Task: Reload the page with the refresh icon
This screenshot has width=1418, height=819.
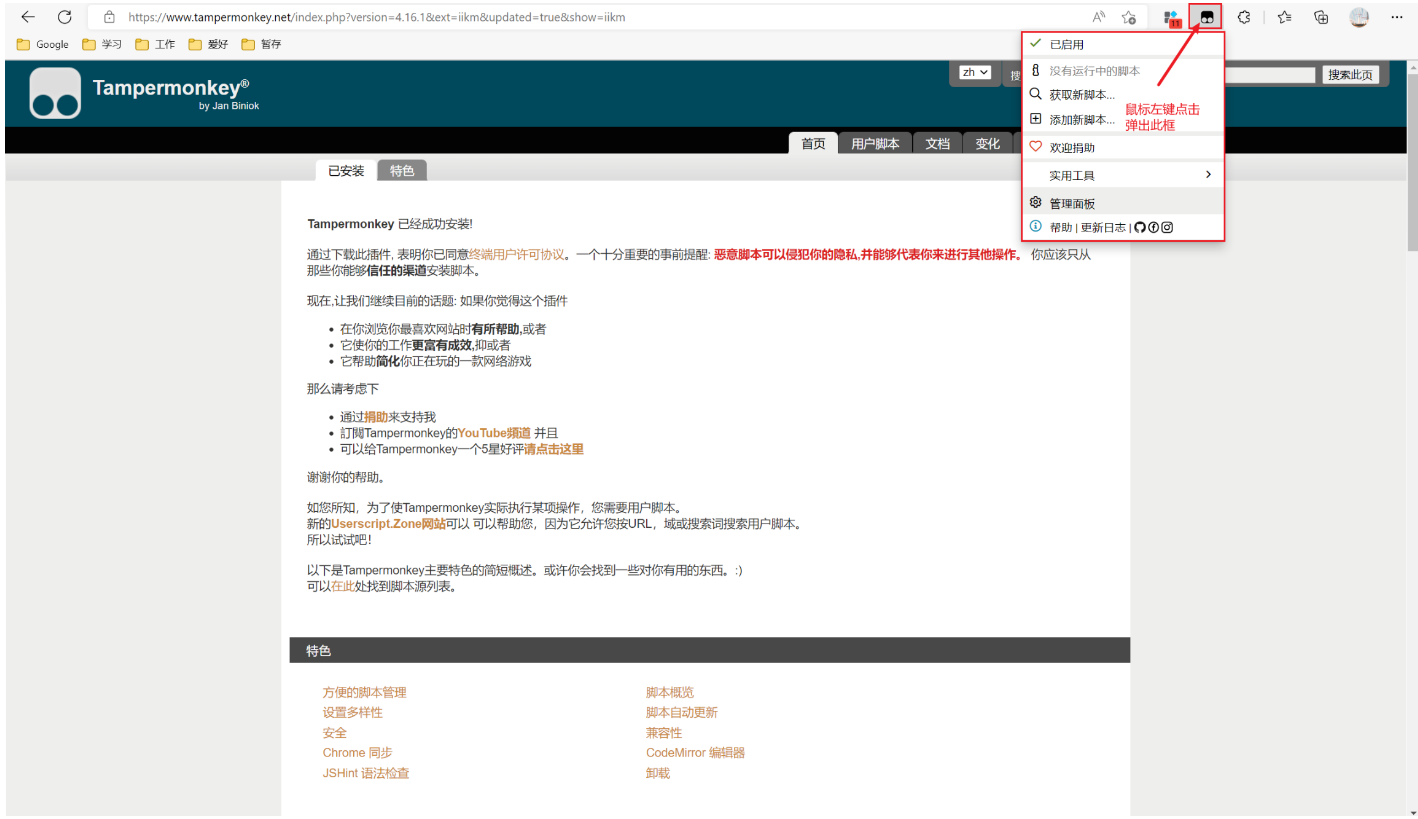Action: tap(65, 17)
